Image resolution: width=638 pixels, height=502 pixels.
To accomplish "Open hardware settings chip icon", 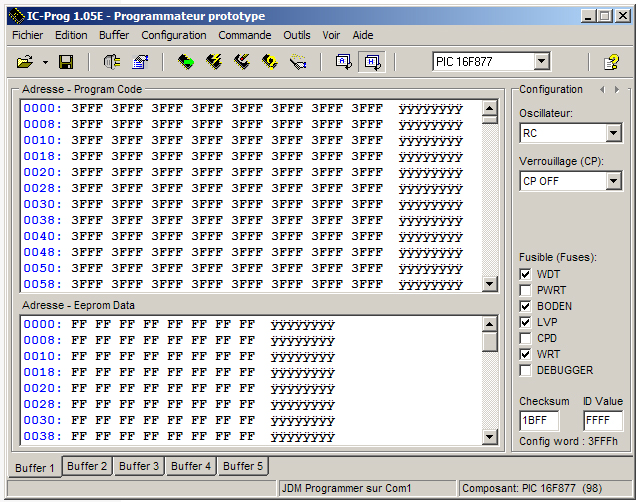I will click(x=112, y=62).
